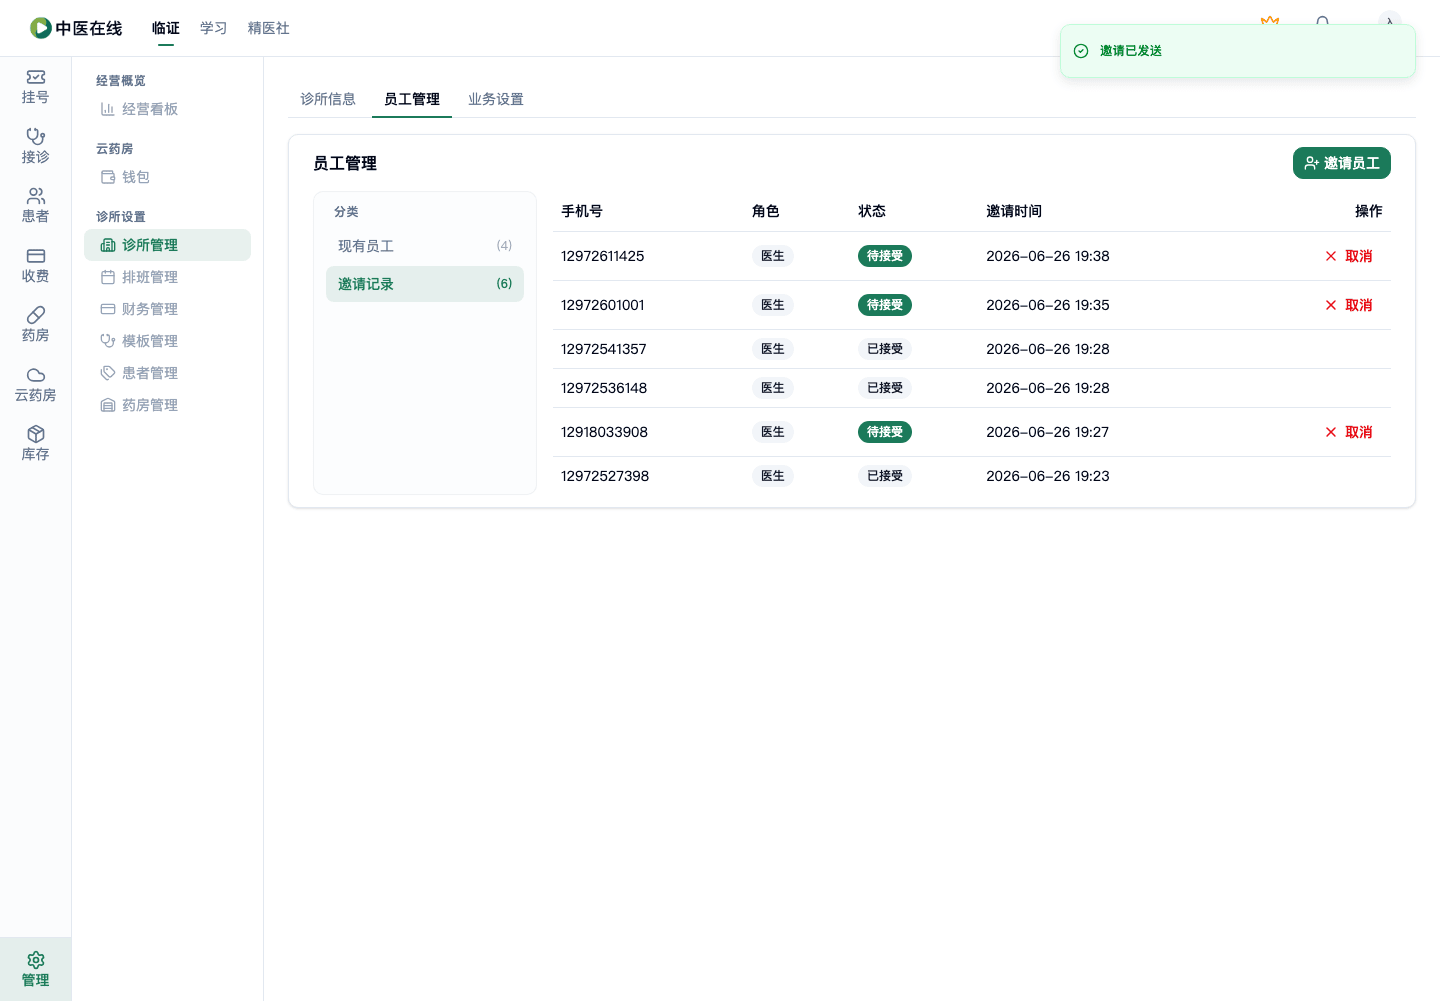Switch to the 学习 top navigation tab

coord(214,28)
